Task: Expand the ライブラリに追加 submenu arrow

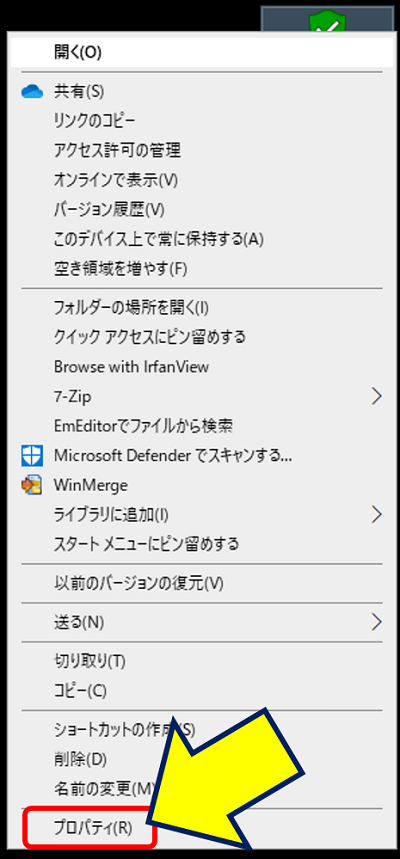Action: coord(376,514)
